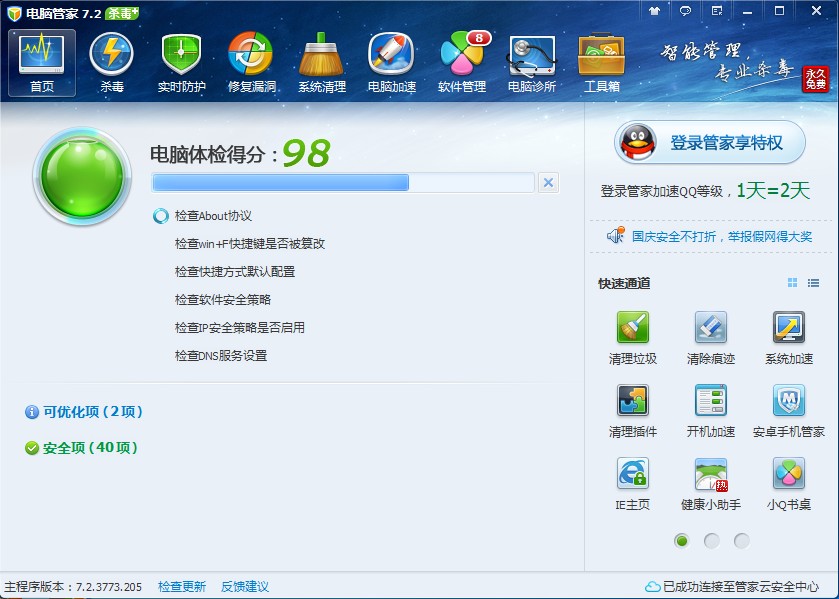This screenshot has height=599, width=839.
Task: Launch 小Q书桌 shortcut
Action: (x=789, y=483)
